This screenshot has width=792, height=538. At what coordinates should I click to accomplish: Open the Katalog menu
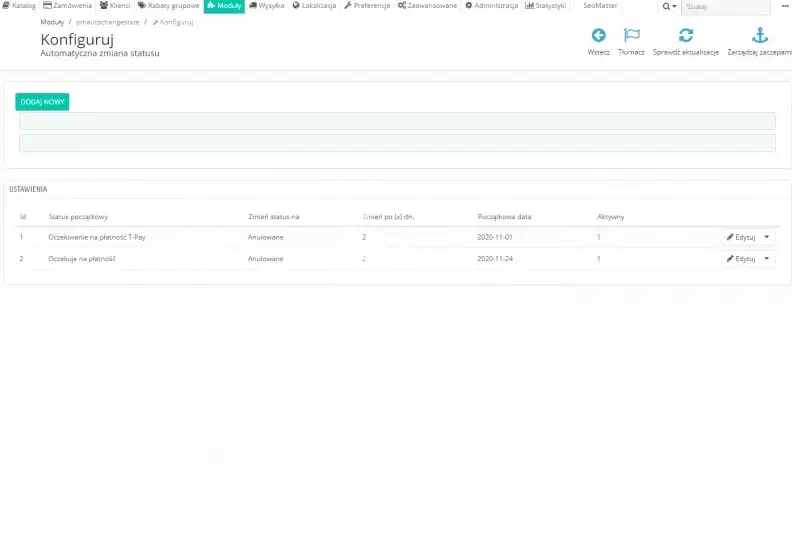click(19, 6)
